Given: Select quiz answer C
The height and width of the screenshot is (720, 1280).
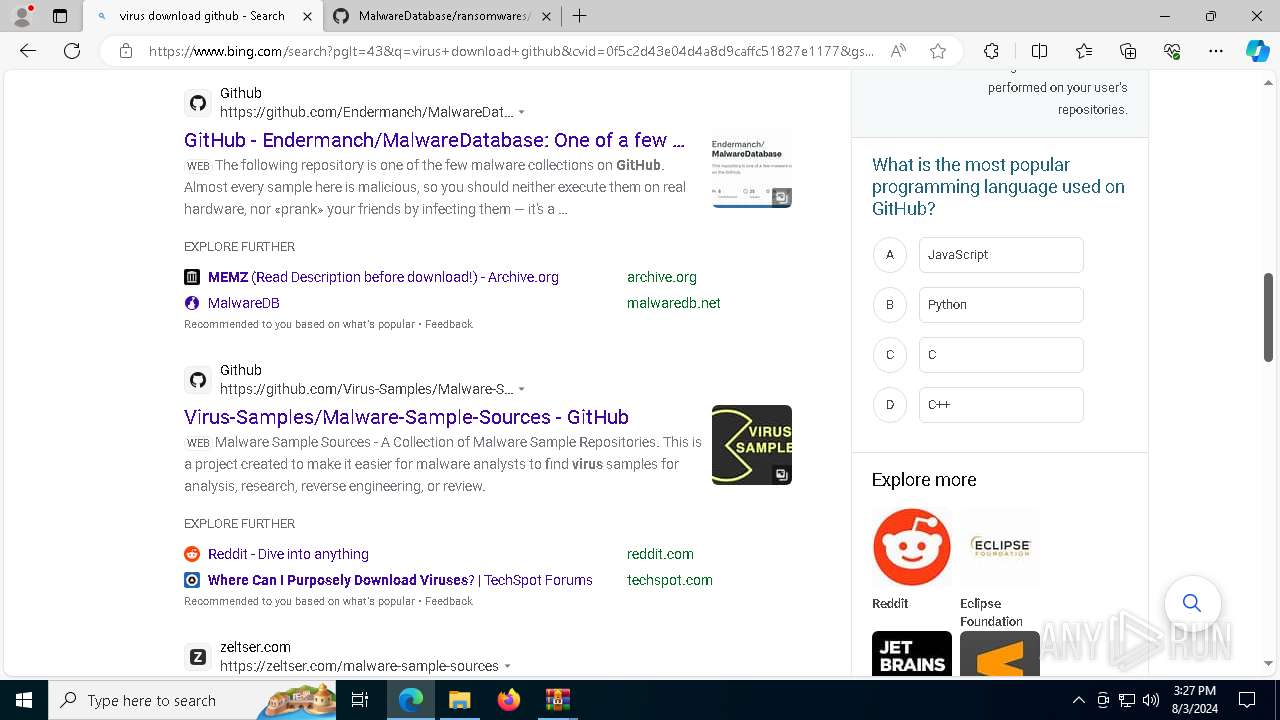Looking at the screenshot, I should tap(1001, 355).
